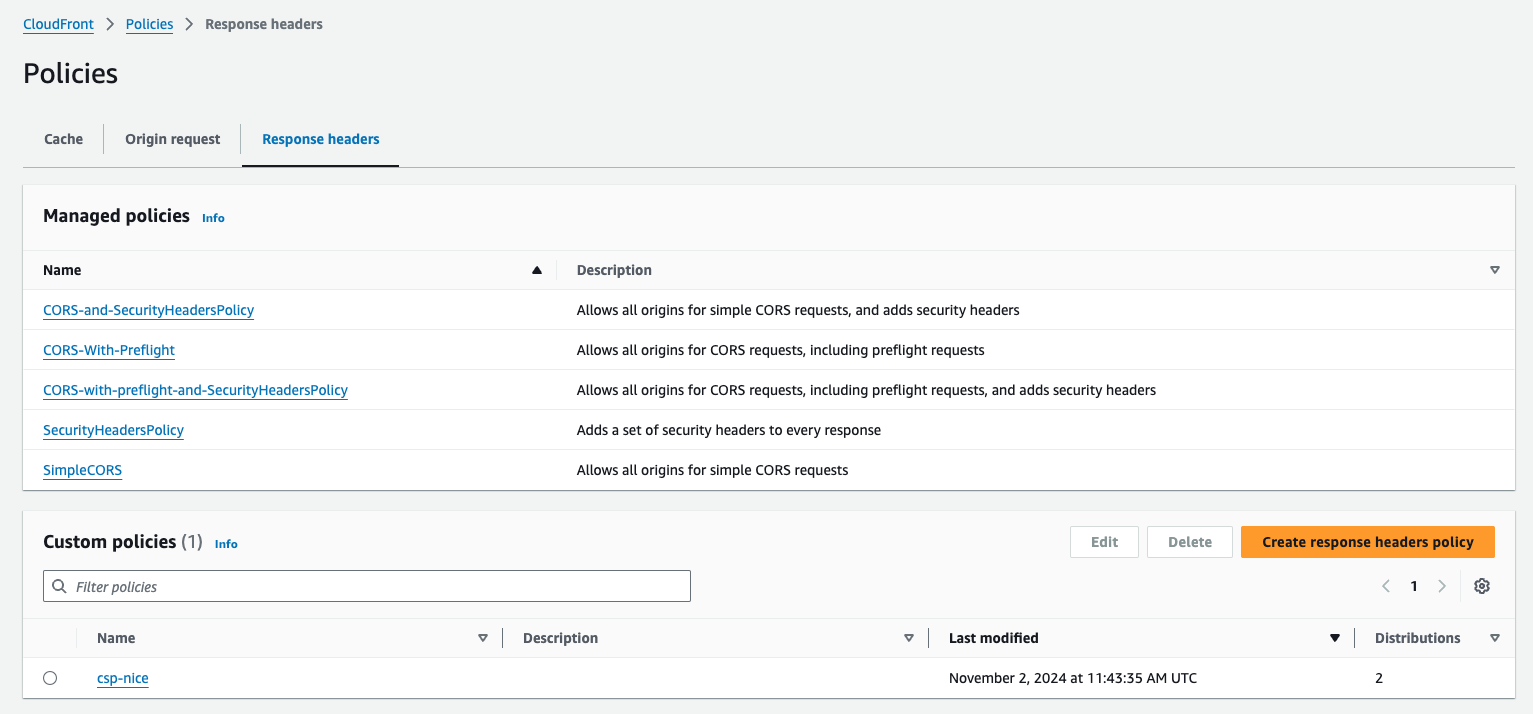This screenshot has height=714, width=1533.
Task: Sort custom policies by Name arrow
Action: (x=483, y=638)
